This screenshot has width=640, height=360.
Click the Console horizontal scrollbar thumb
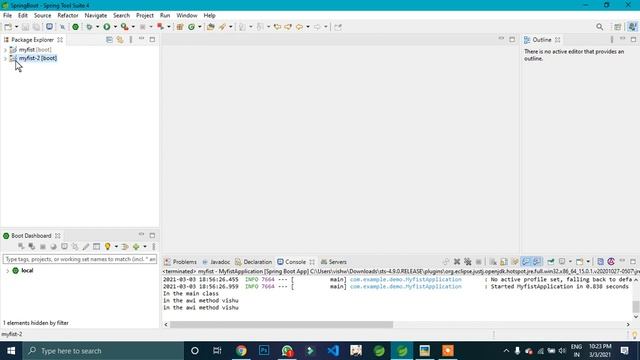click(x=281, y=324)
